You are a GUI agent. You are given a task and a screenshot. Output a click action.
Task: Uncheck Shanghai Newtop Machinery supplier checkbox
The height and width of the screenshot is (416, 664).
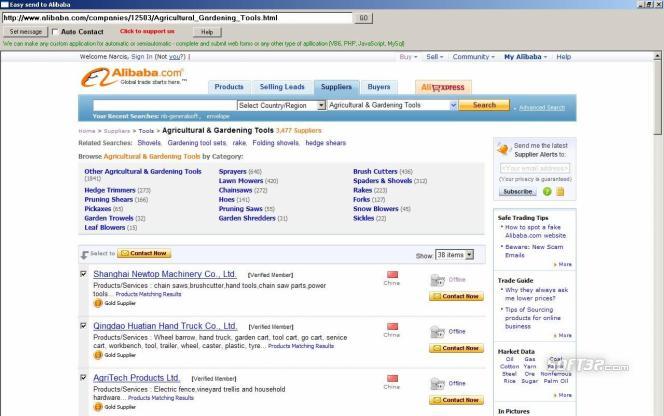(x=83, y=274)
